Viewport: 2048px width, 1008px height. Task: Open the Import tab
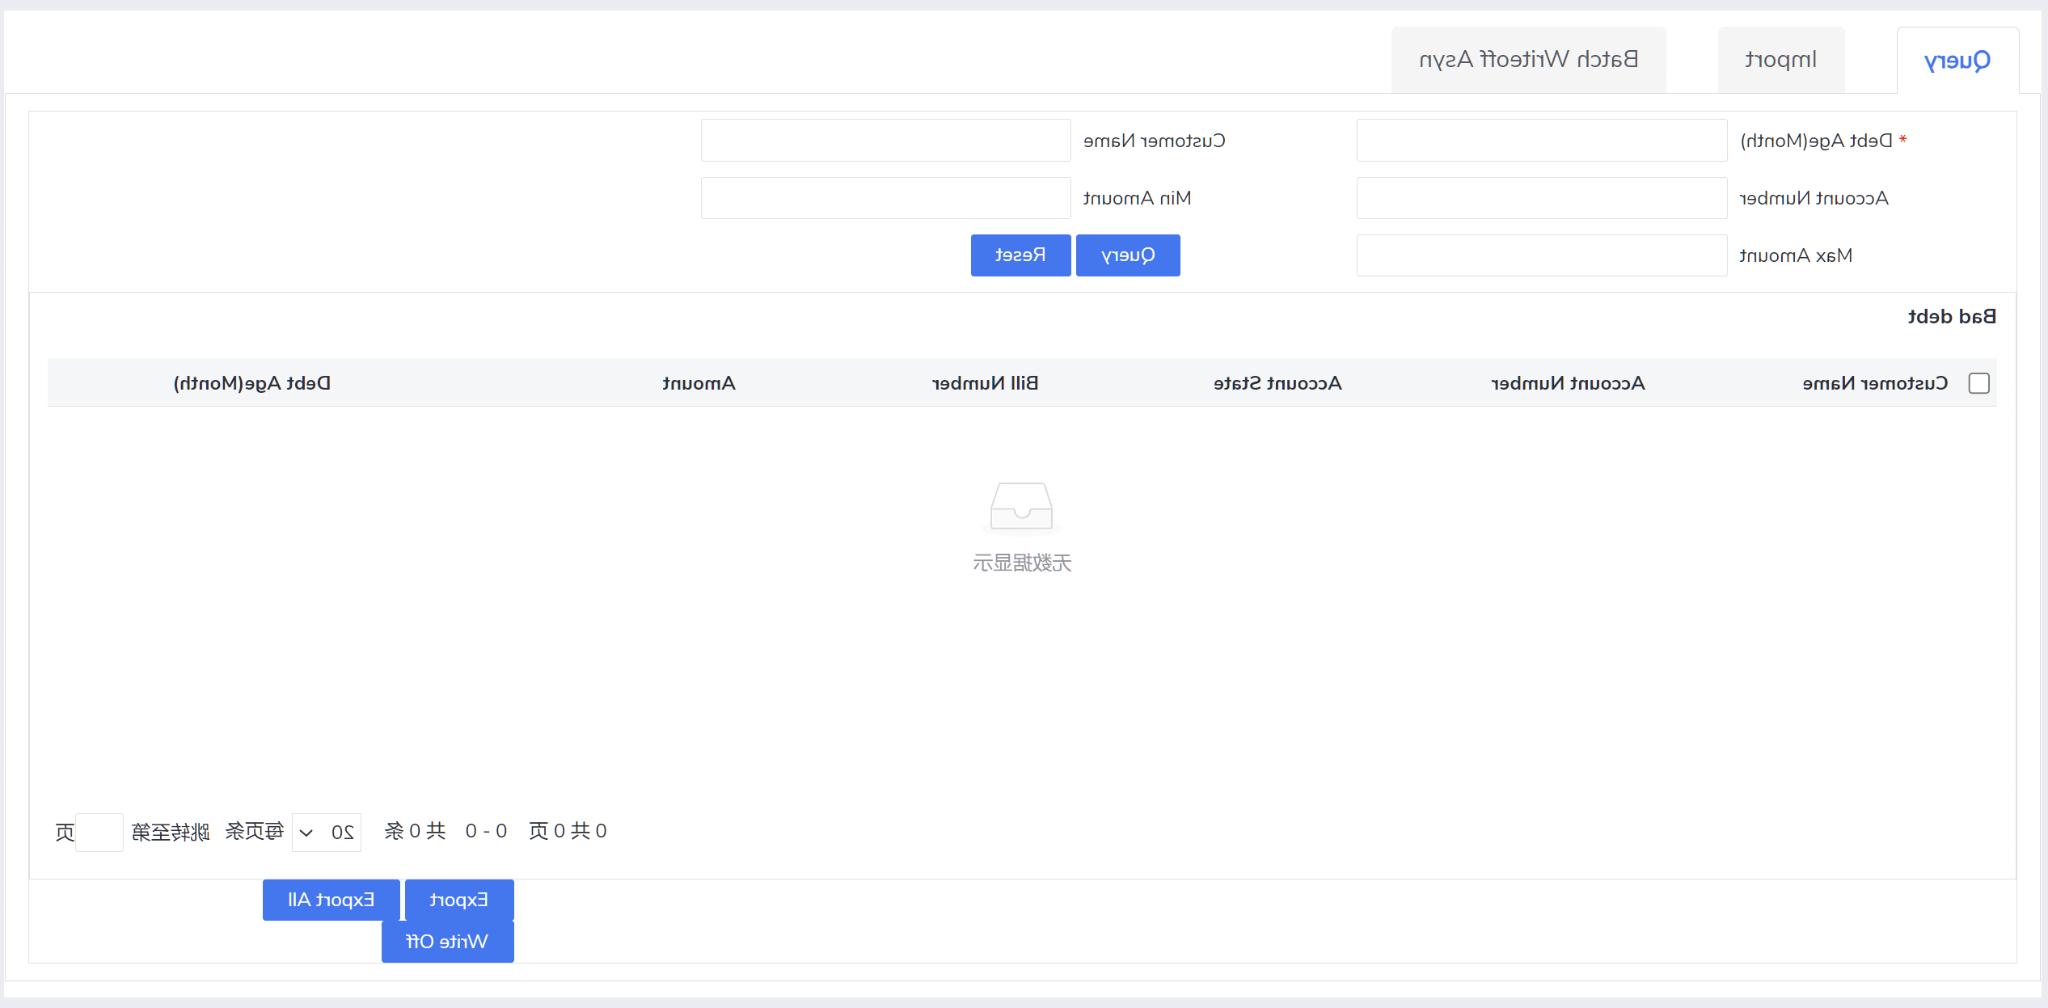[x=1781, y=60]
